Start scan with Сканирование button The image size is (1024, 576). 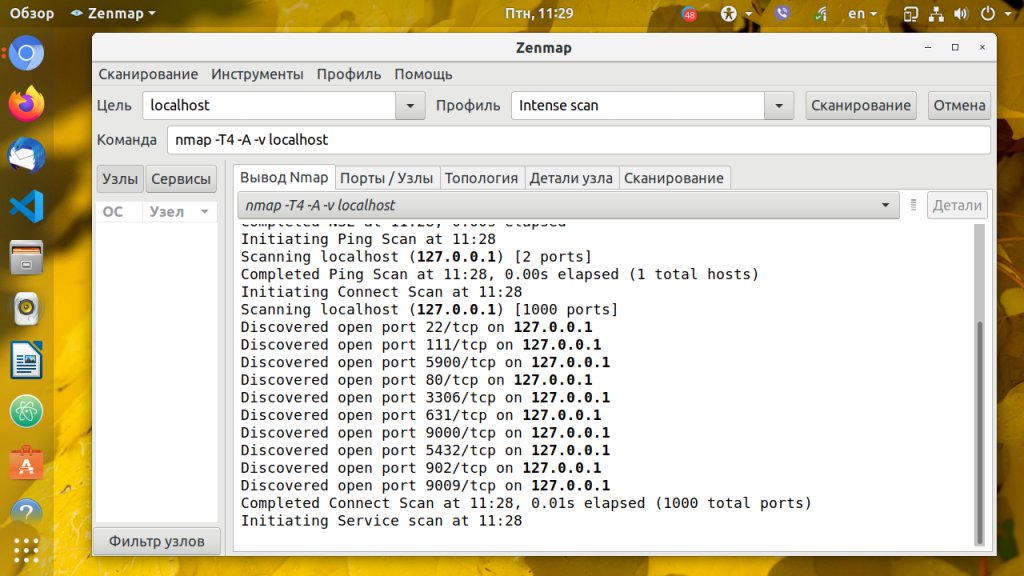(861, 105)
